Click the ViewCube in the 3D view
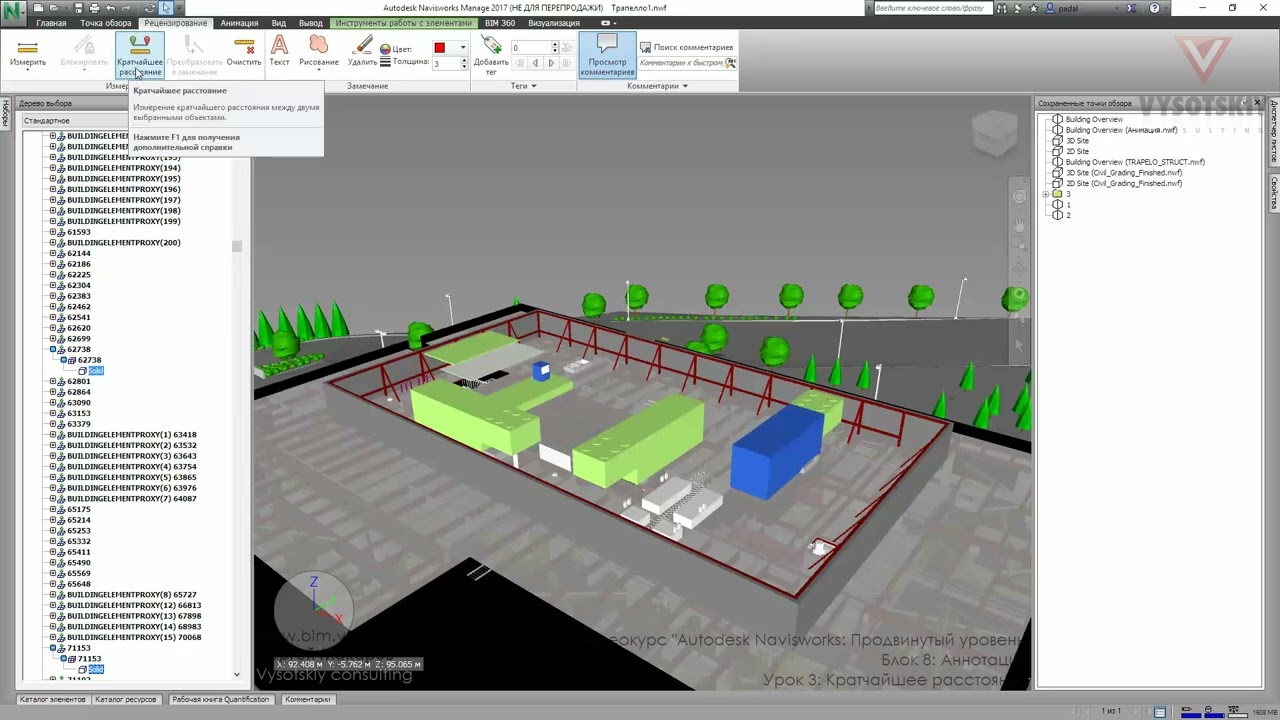 pyautogui.click(x=994, y=134)
